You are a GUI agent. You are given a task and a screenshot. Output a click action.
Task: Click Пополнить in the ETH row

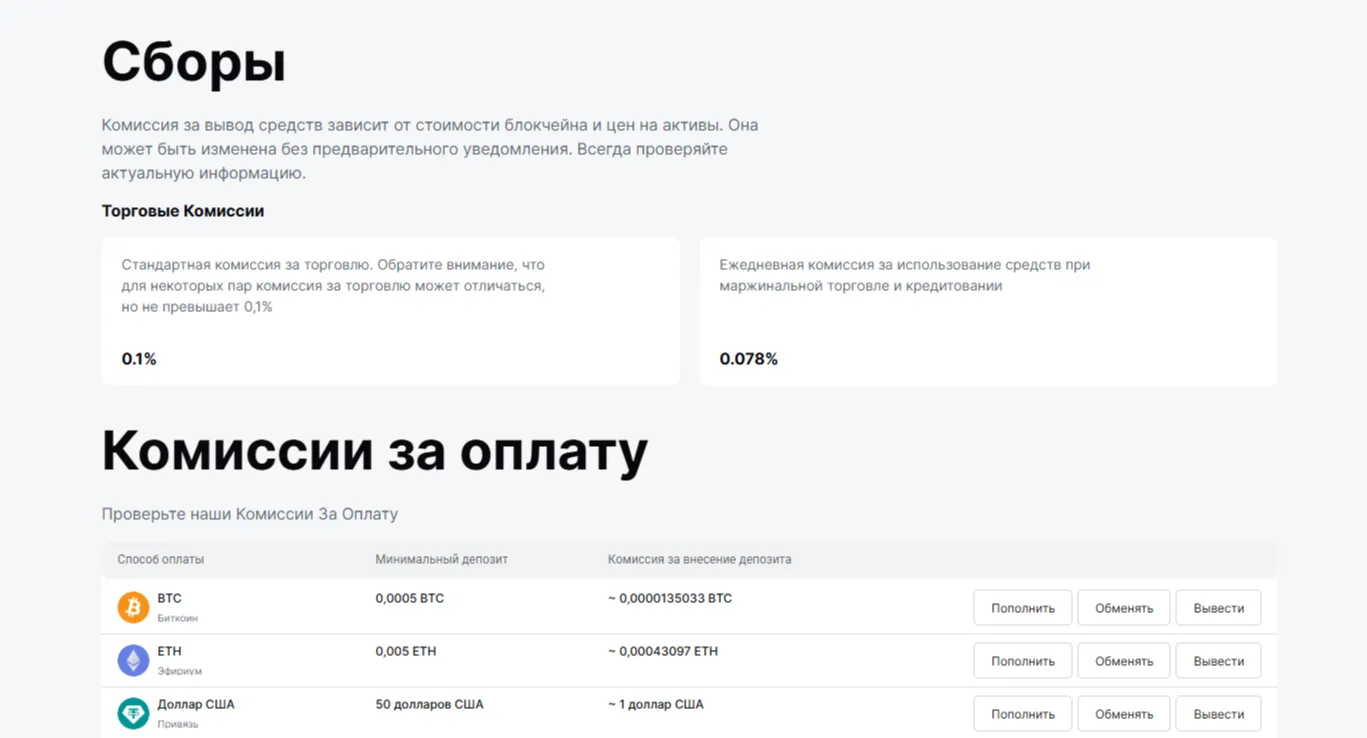(1022, 661)
